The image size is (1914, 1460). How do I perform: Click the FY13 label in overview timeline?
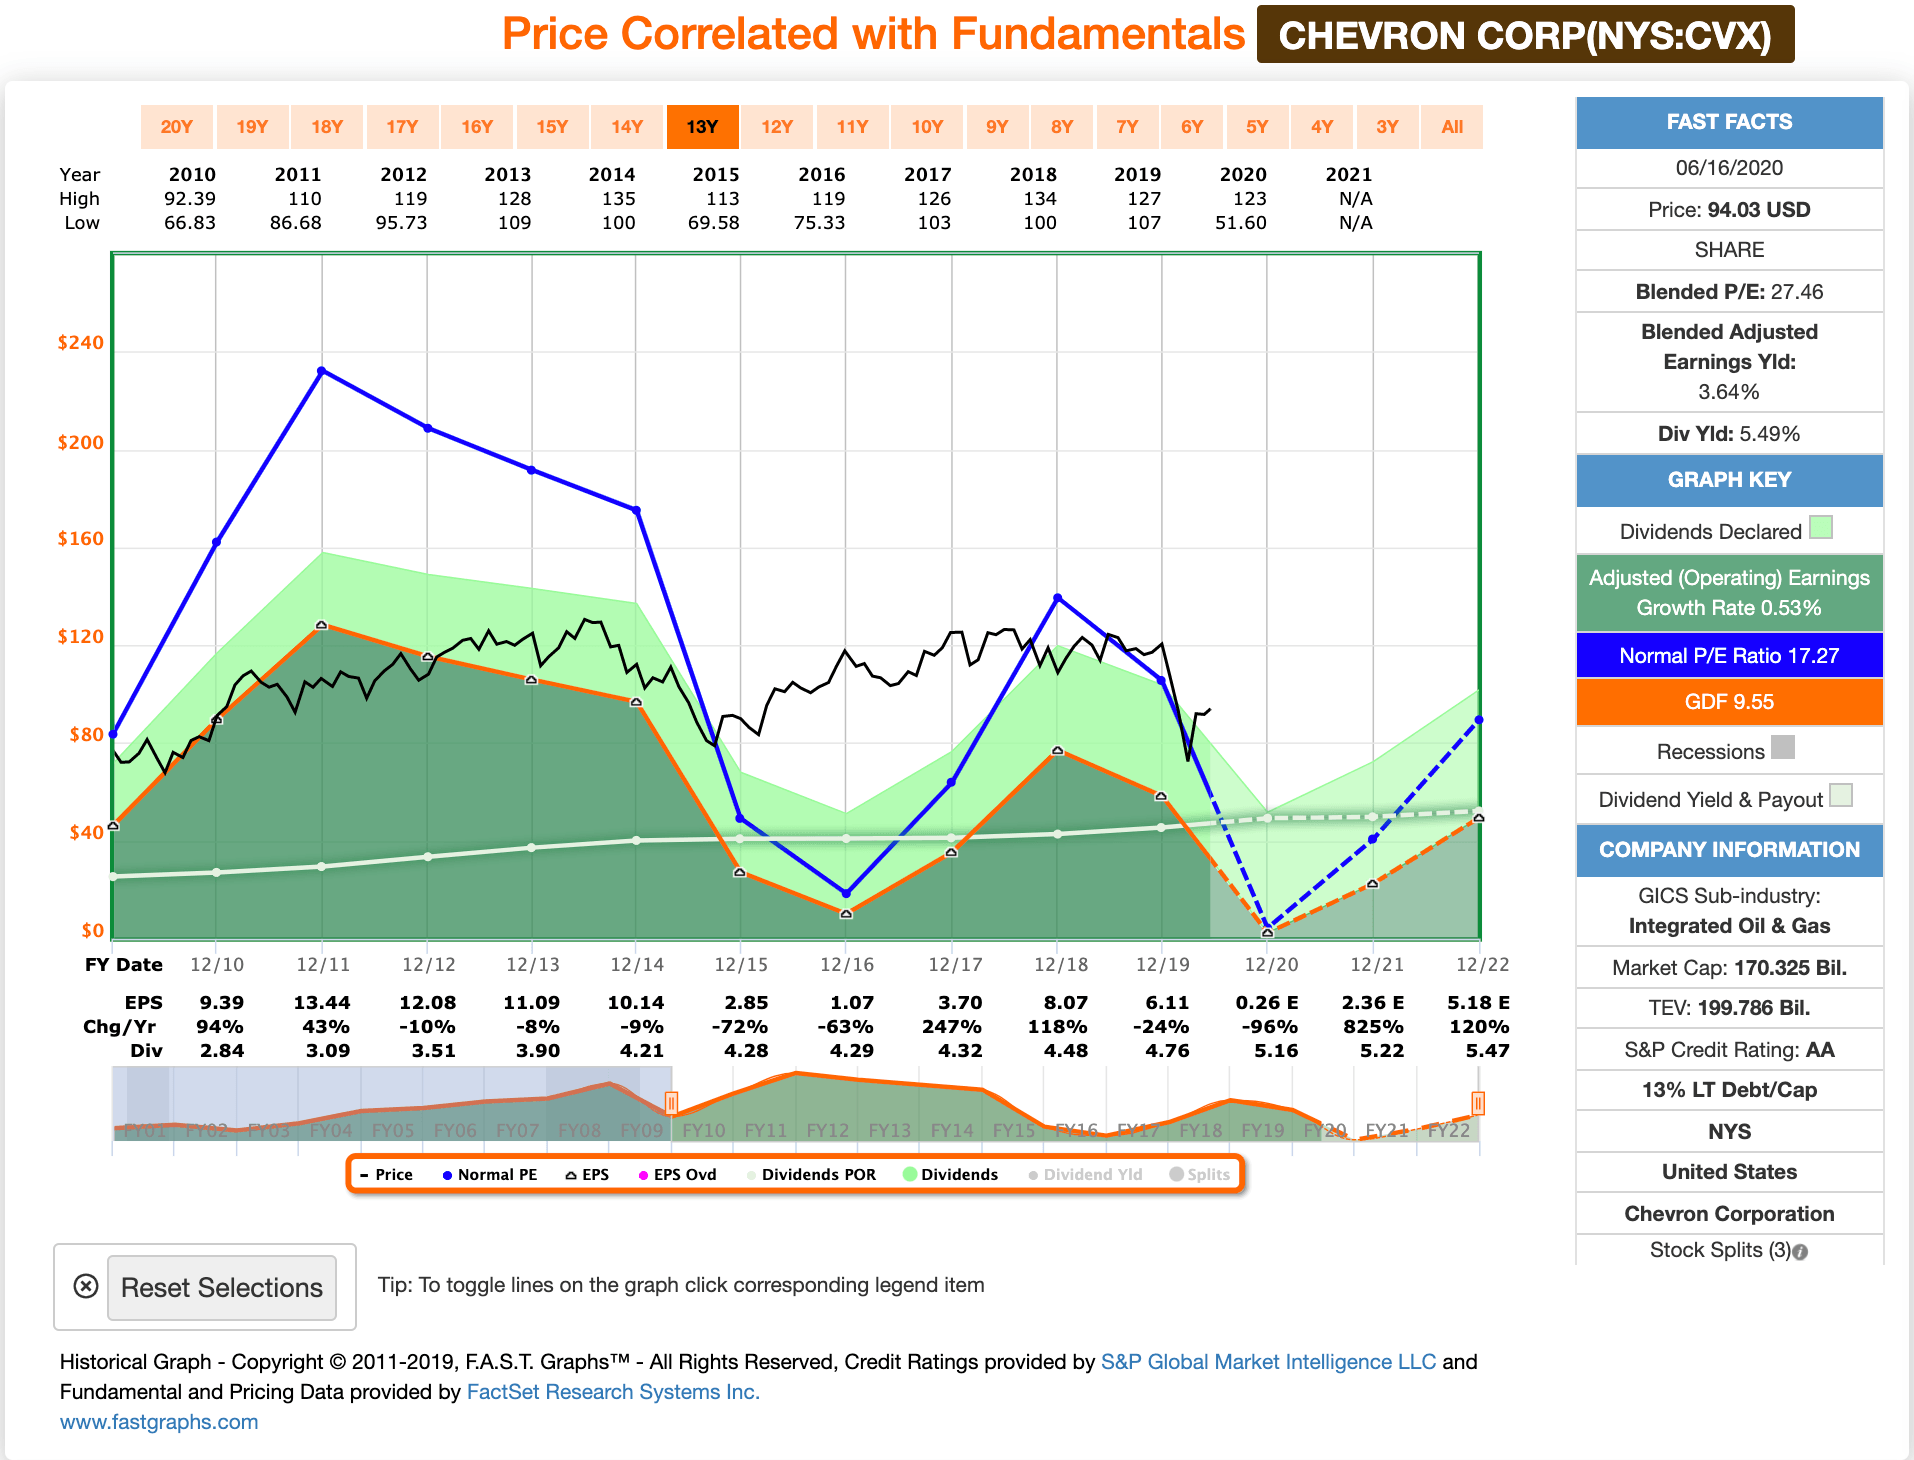890,1130
